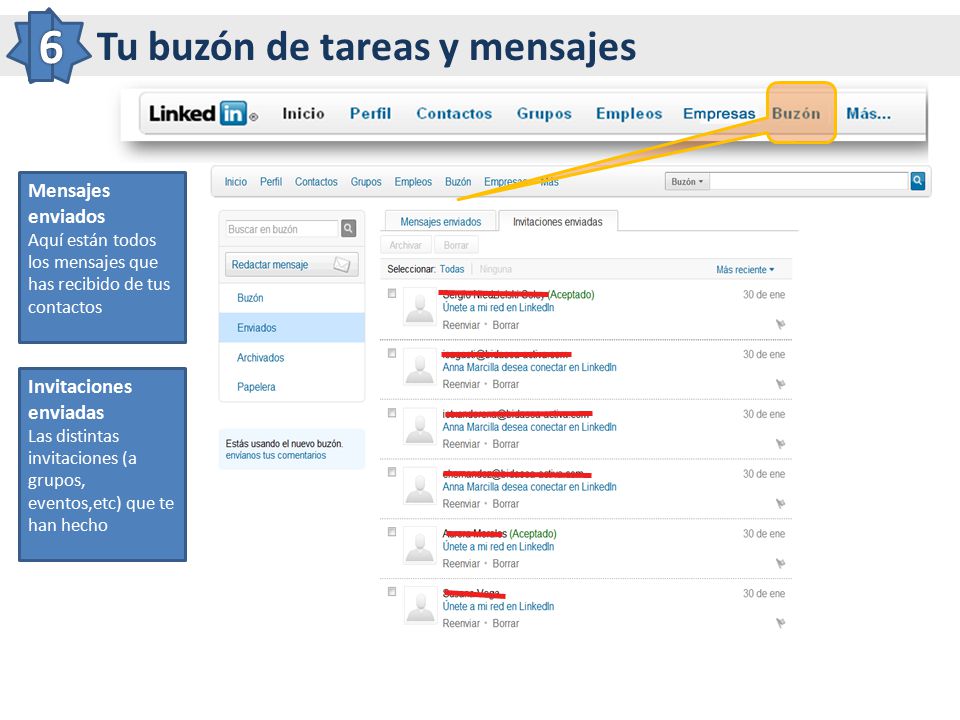Click Perfil in the small navigation bar
960x720 pixels.
pos(271,182)
